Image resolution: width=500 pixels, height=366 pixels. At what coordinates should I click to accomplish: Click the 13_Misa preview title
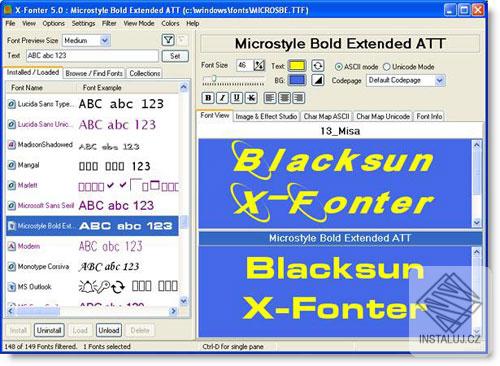pos(340,131)
